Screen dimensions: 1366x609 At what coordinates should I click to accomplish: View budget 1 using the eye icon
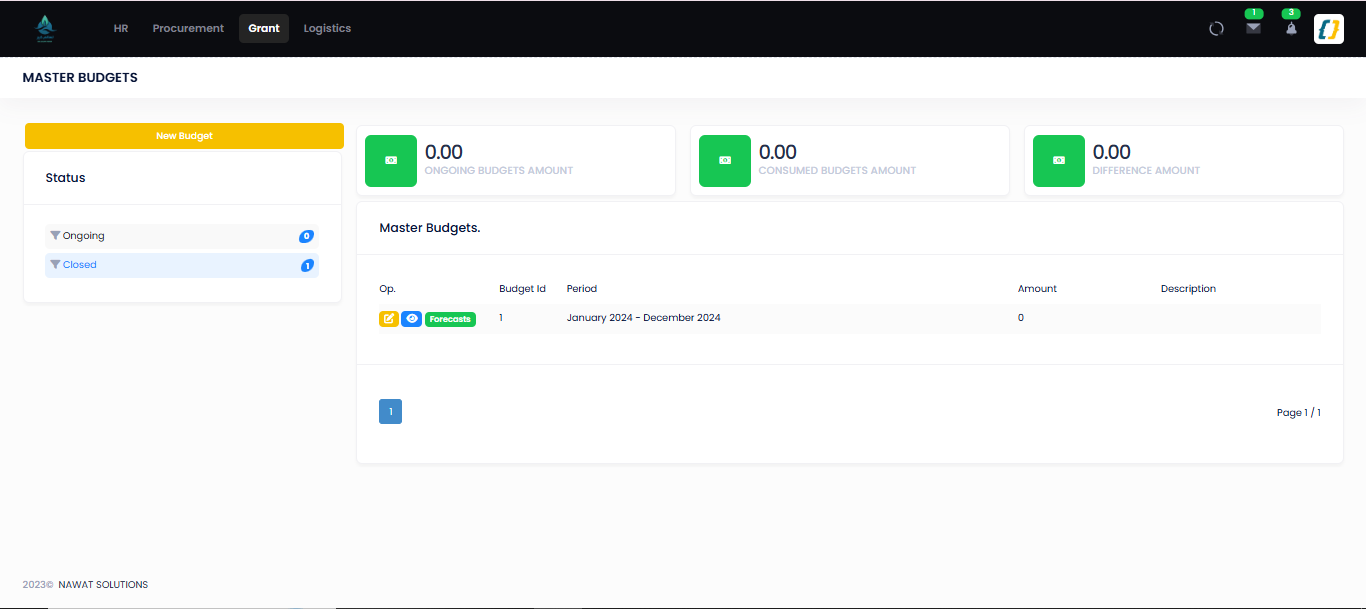click(411, 319)
